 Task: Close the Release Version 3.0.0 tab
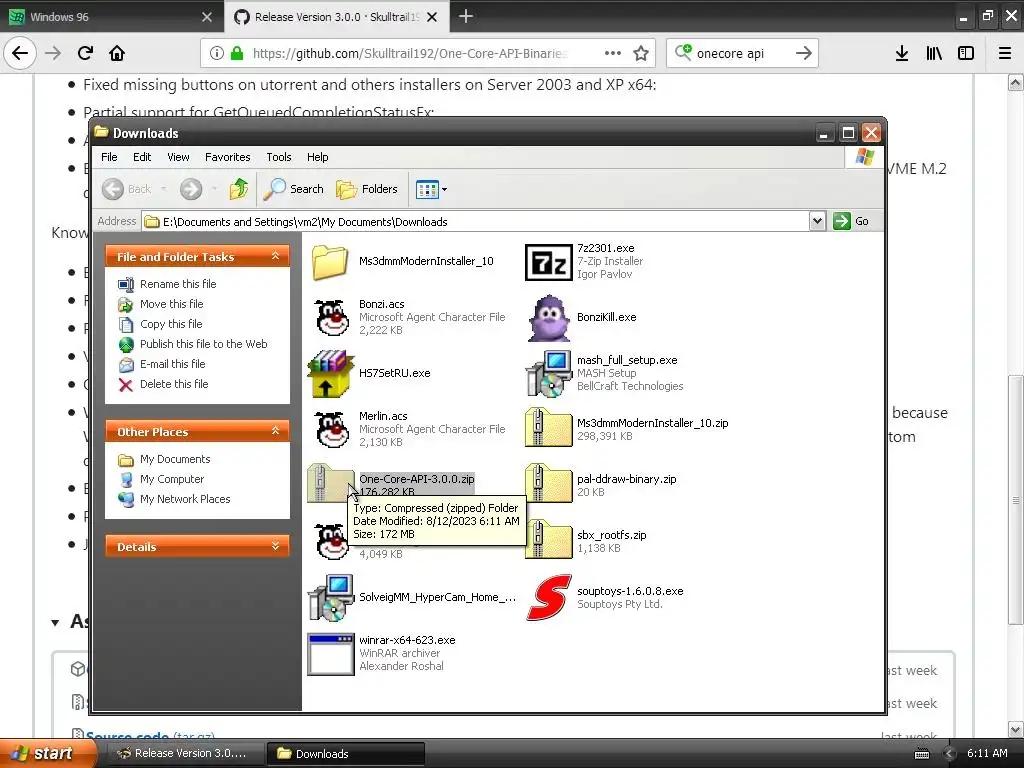(x=432, y=17)
